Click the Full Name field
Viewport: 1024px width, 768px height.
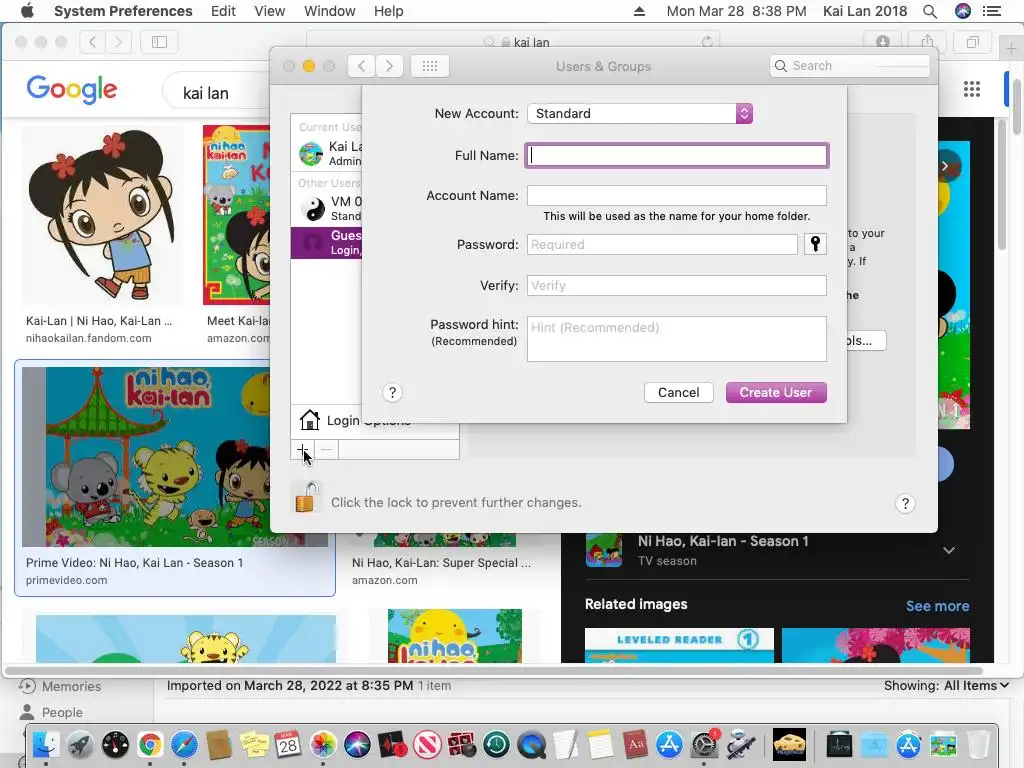677,155
